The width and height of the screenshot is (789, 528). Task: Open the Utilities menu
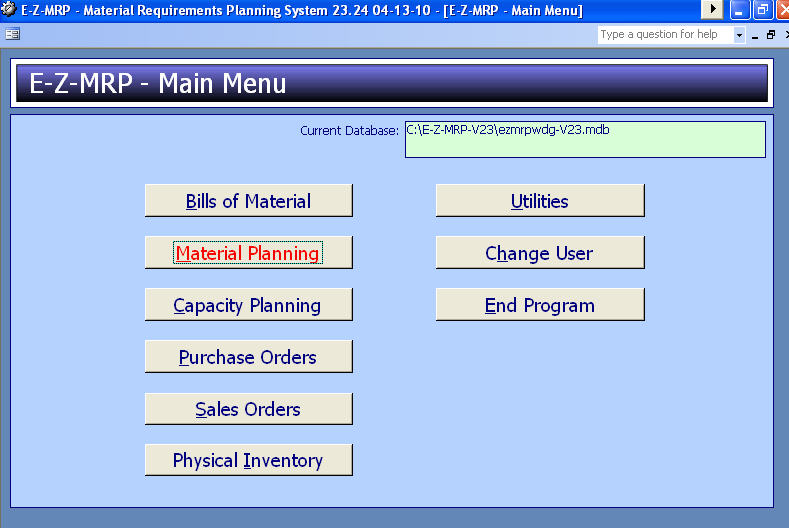coord(540,200)
